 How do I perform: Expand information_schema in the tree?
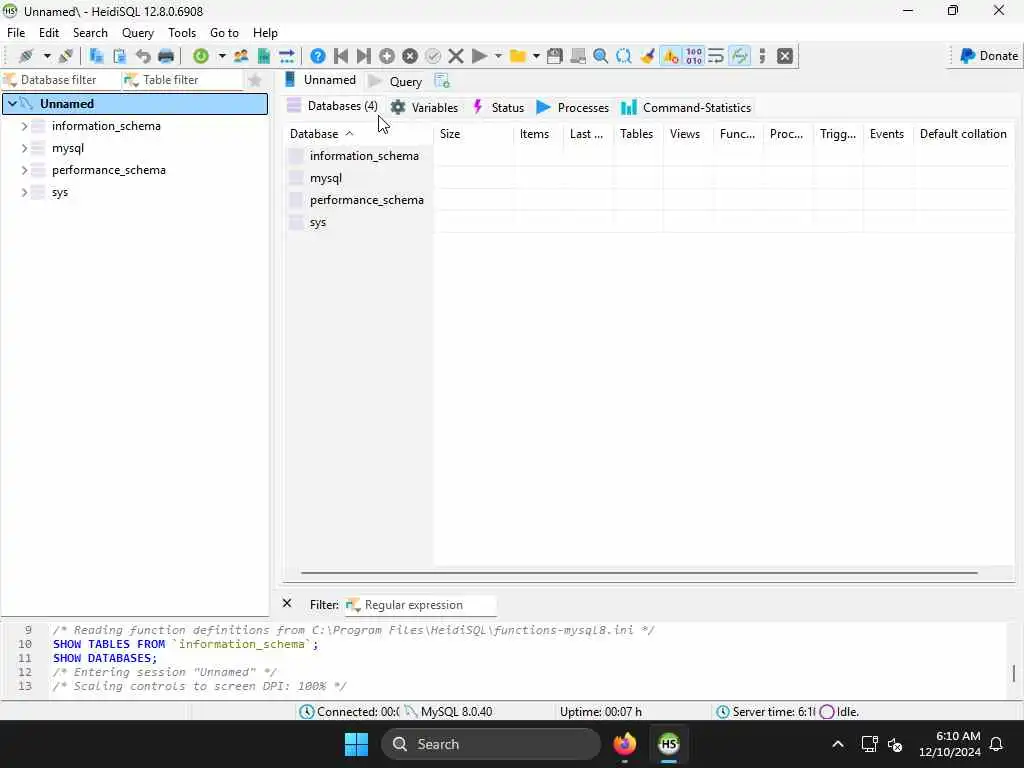(x=24, y=125)
